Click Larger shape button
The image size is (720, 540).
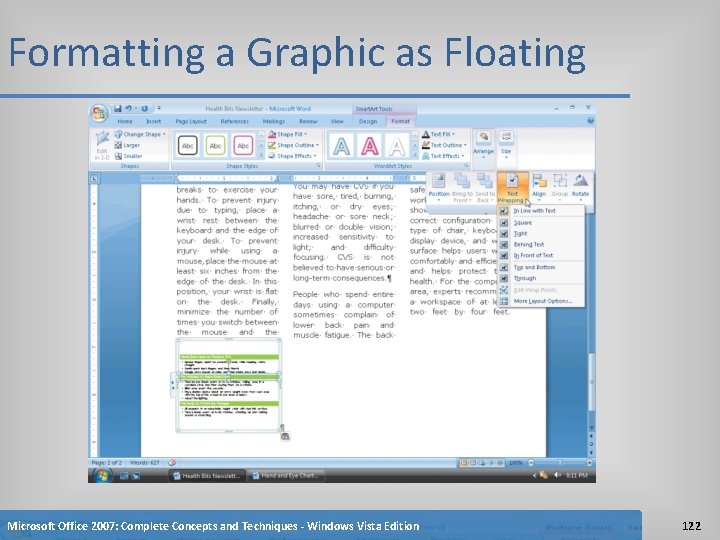(127, 145)
